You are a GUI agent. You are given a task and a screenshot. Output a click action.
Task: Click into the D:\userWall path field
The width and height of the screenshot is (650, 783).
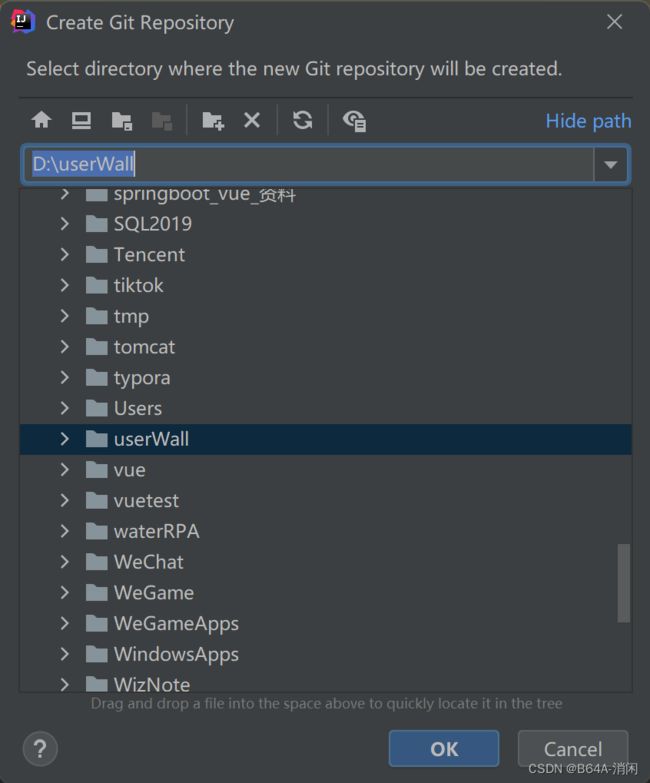pos(308,164)
